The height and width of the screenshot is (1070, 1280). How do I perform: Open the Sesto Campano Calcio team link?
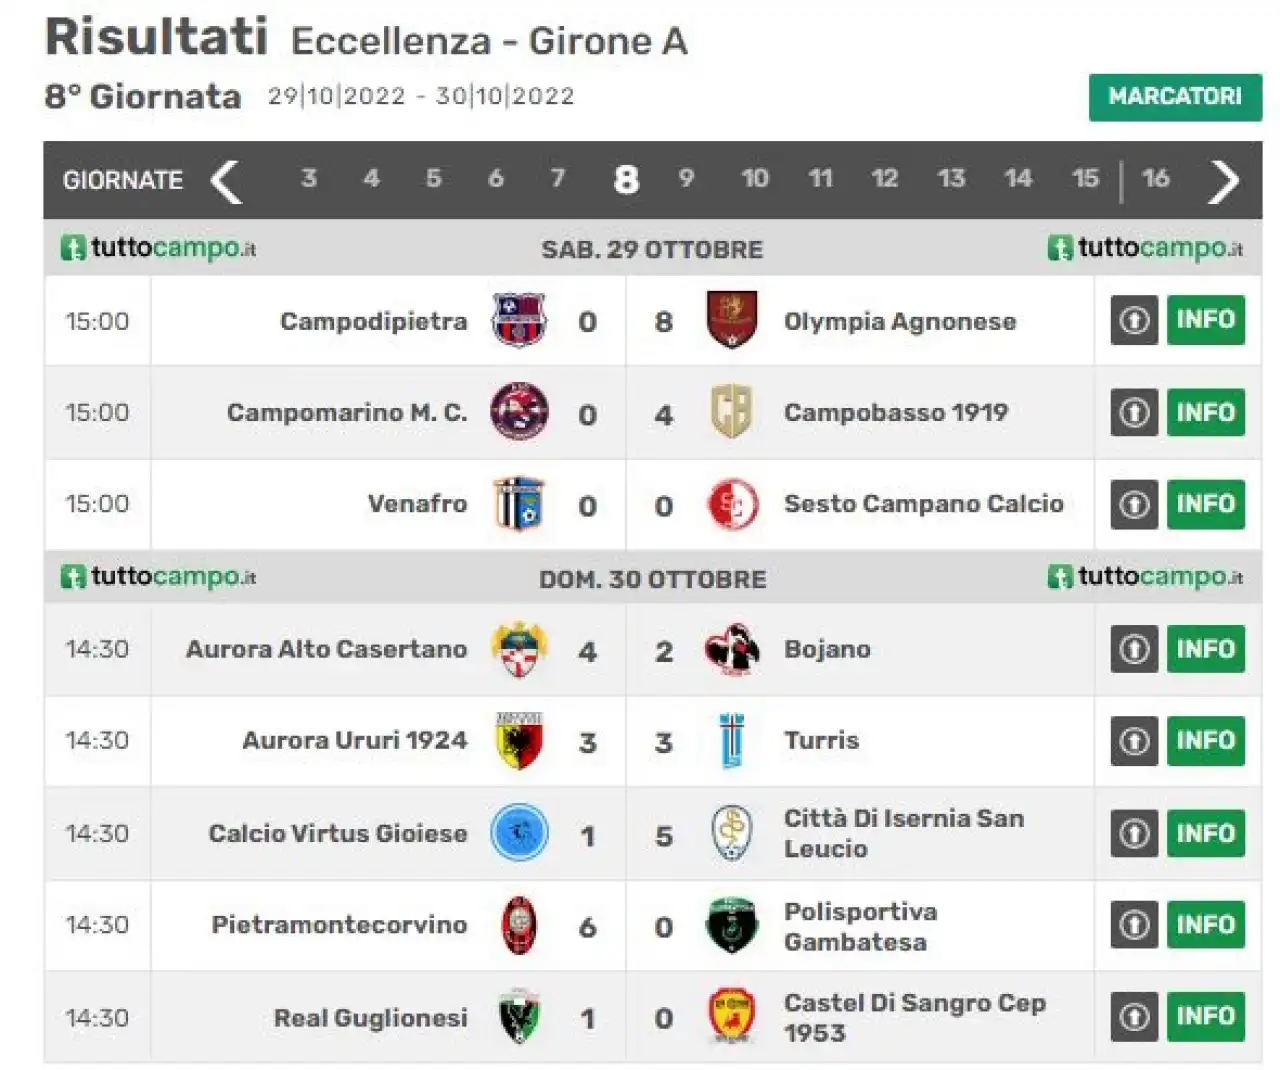coord(923,504)
